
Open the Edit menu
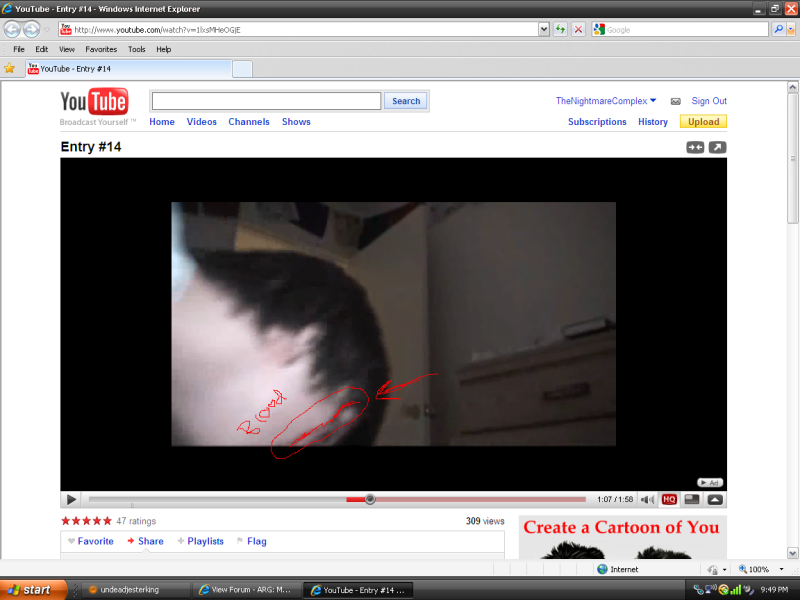coord(41,49)
